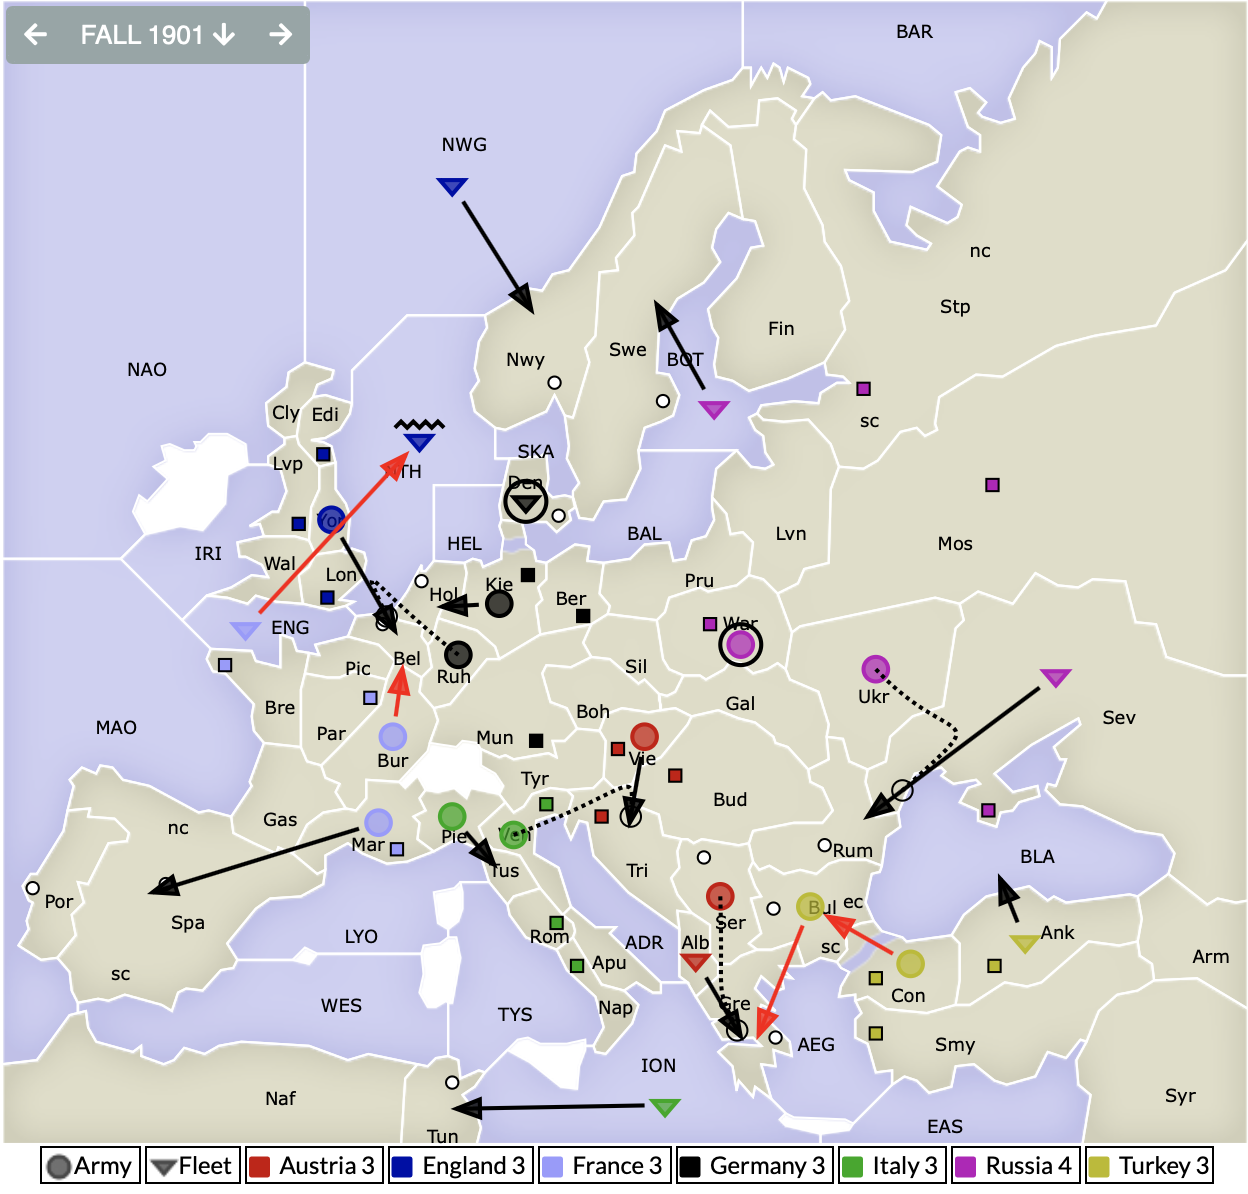The image size is (1248, 1194).
Task: Select the French army in Marseilles
Action: click(x=378, y=822)
